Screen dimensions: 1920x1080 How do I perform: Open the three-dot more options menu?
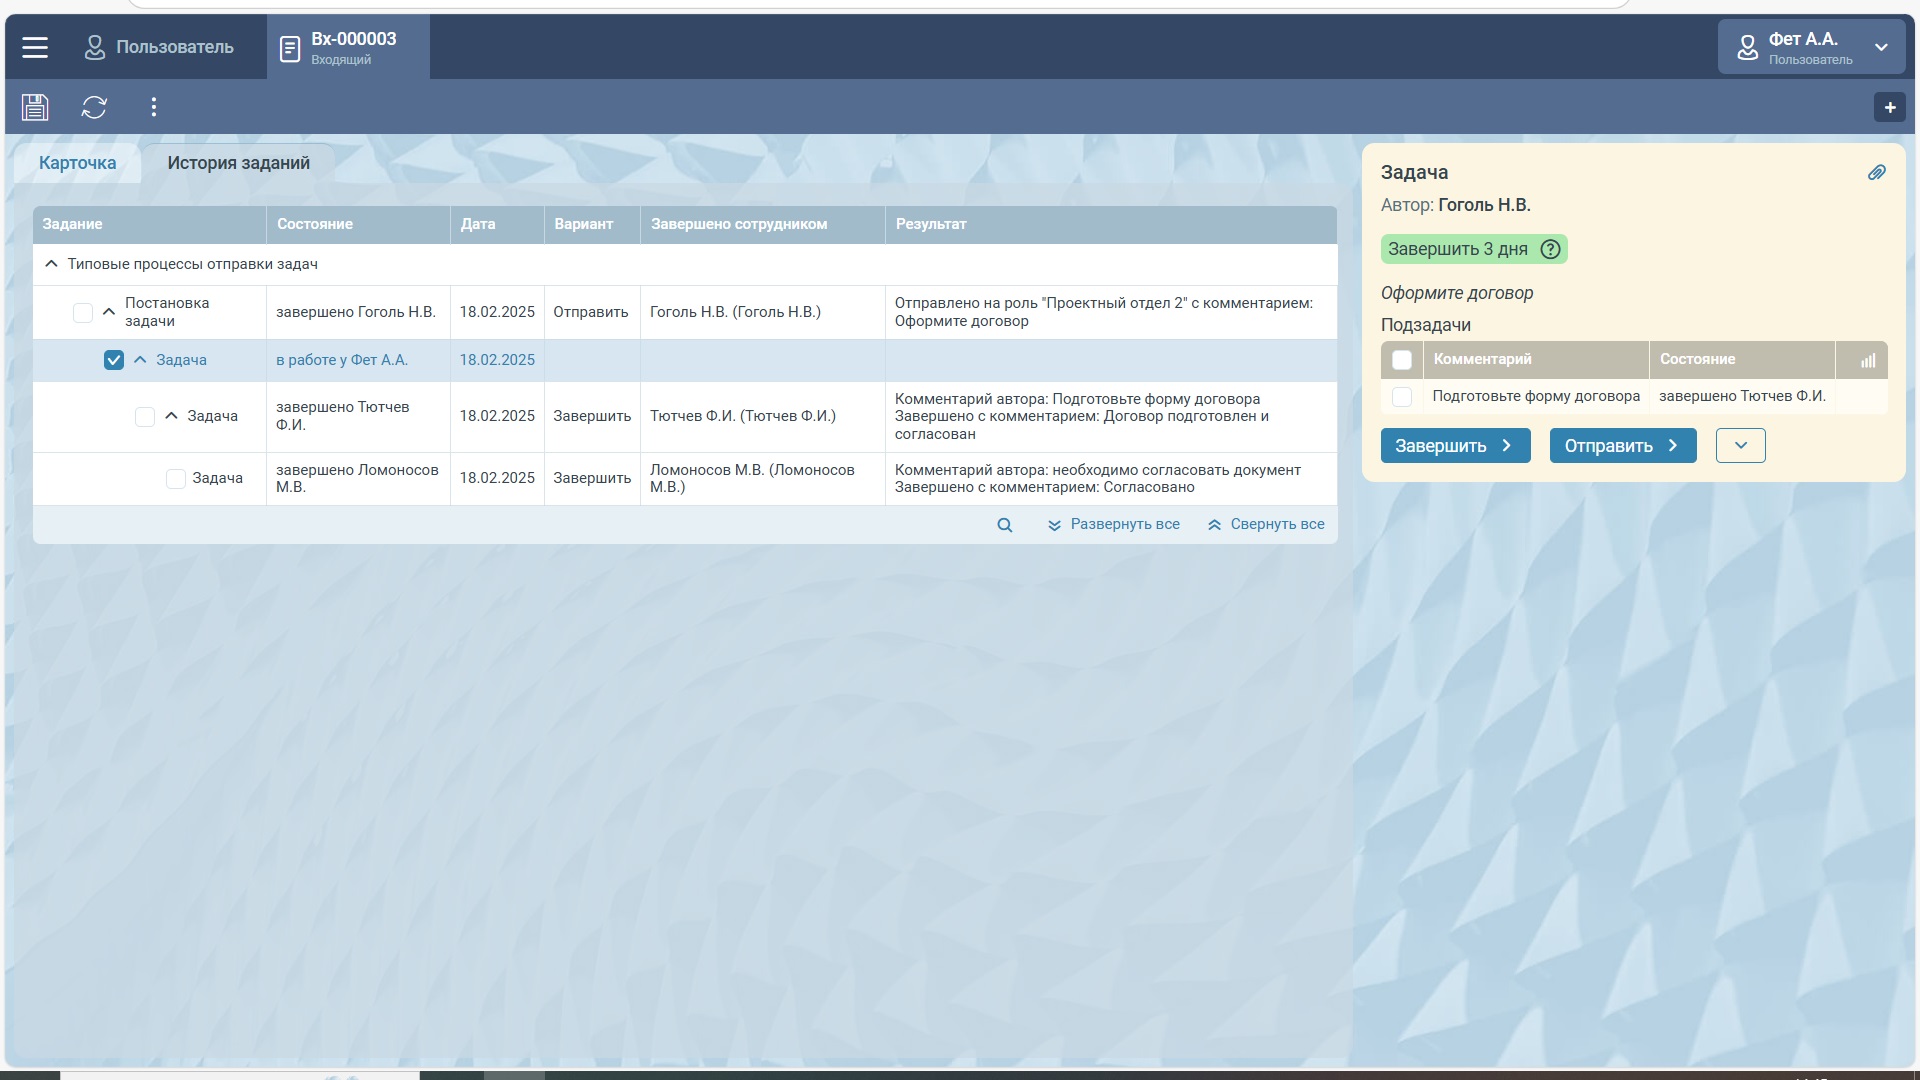(x=153, y=107)
